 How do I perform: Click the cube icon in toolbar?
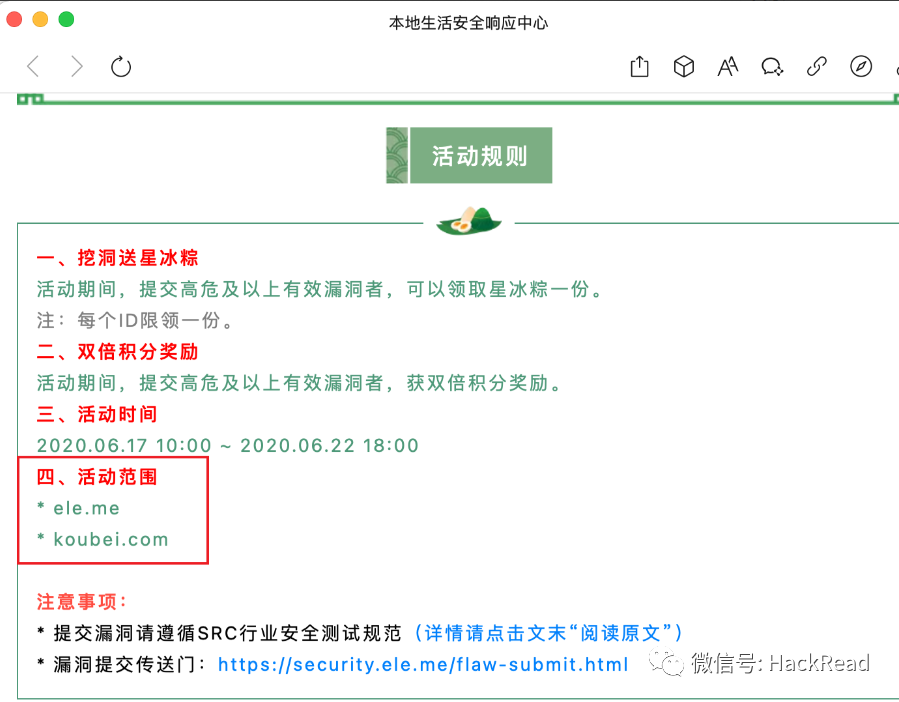pyautogui.click(x=683, y=67)
